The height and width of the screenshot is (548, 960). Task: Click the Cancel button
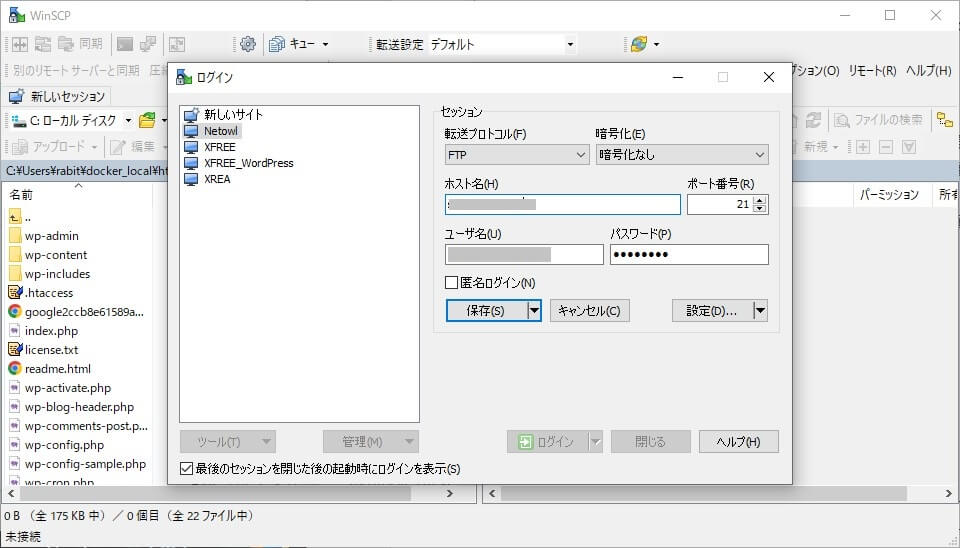click(590, 311)
